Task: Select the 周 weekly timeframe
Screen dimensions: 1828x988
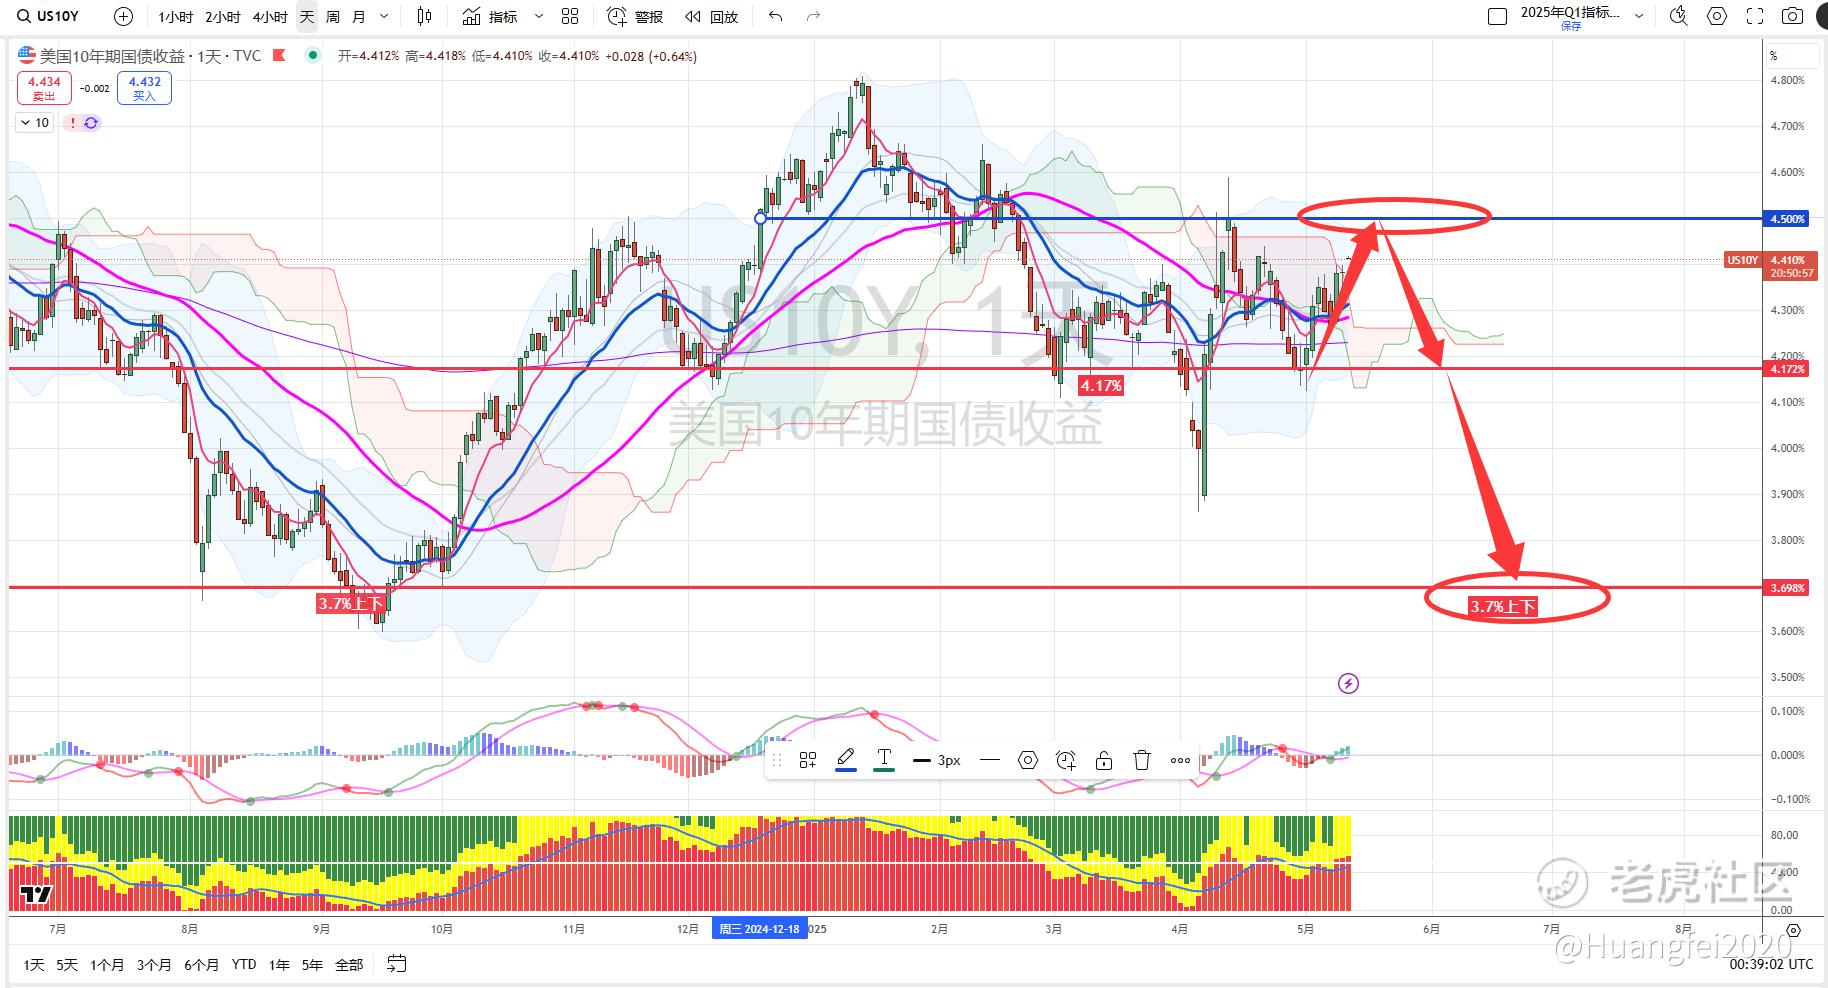Action: tap(332, 16)
